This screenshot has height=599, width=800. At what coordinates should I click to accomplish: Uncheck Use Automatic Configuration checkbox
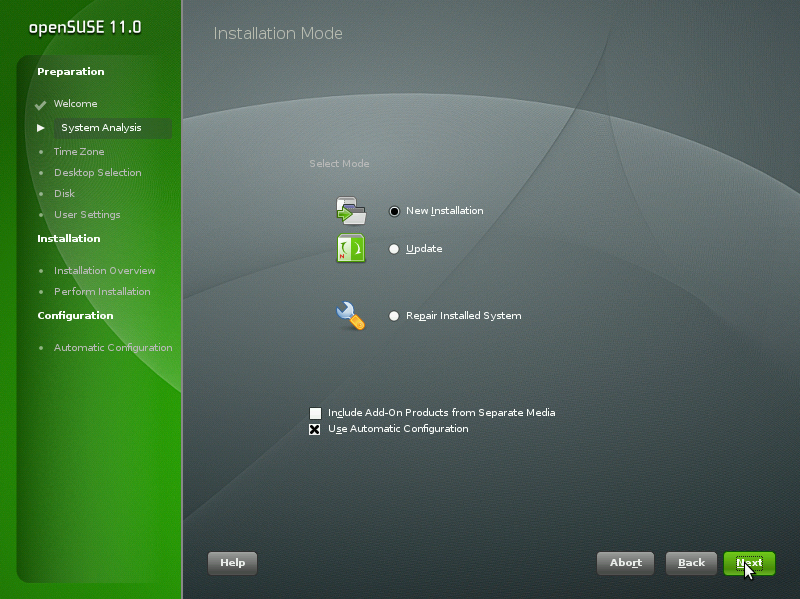(x=315, y=429)
